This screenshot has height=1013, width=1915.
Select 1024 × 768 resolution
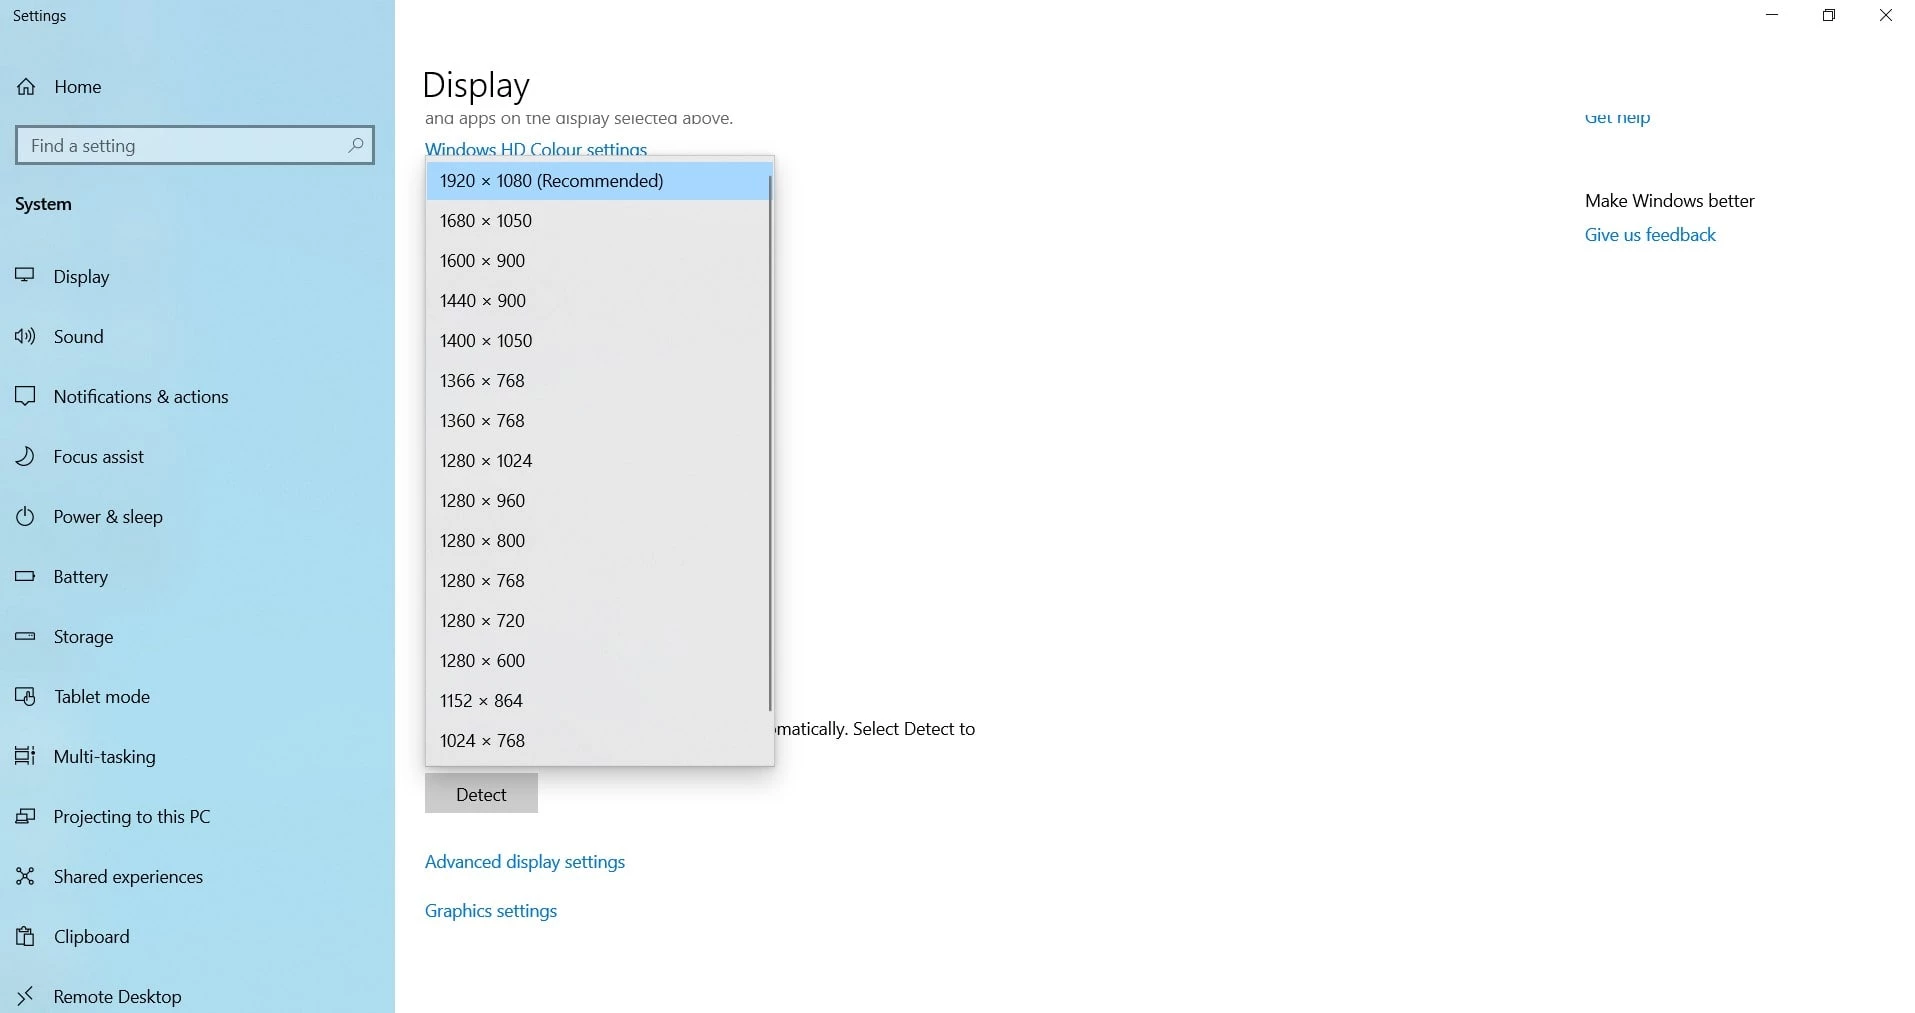tap(597, 741)
